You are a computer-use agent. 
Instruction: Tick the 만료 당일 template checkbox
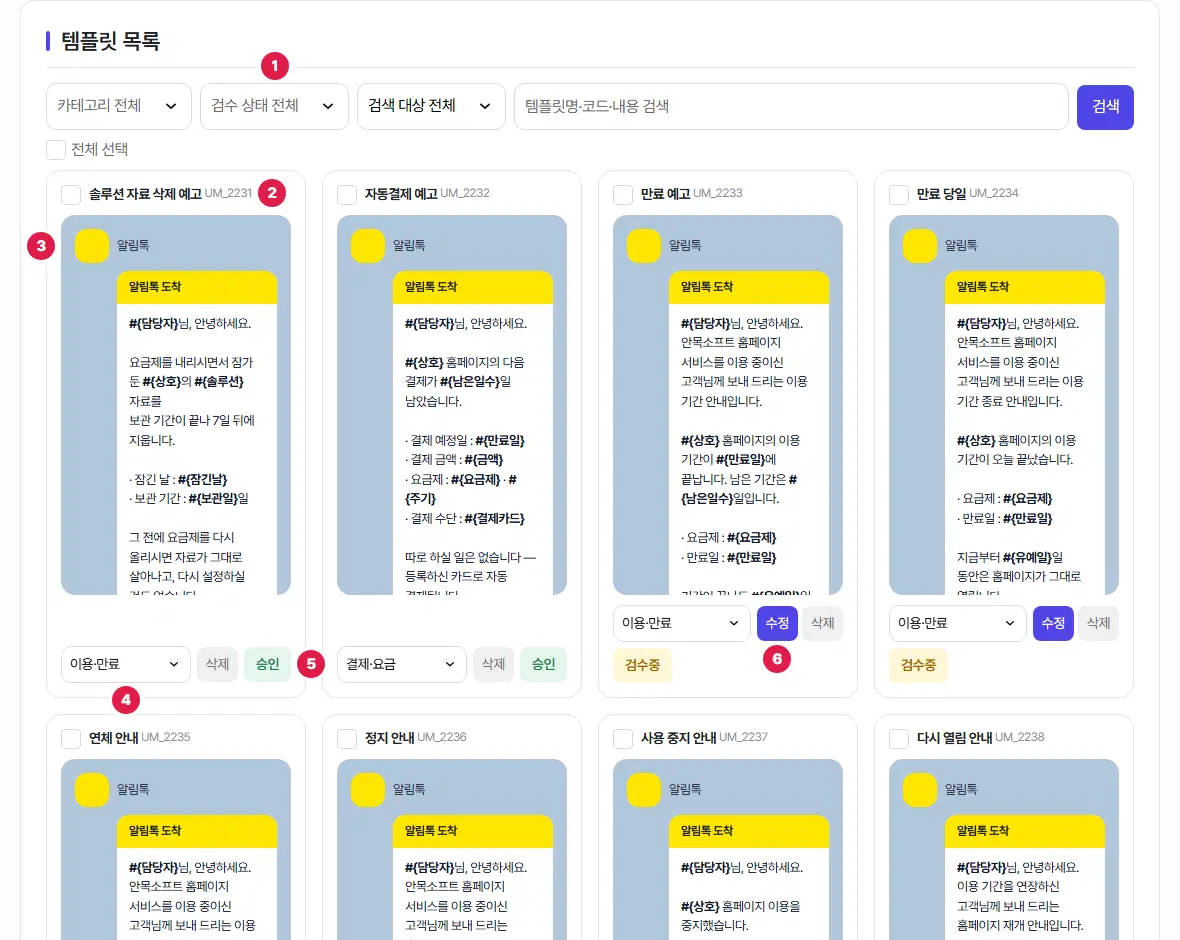coord(899,194)
